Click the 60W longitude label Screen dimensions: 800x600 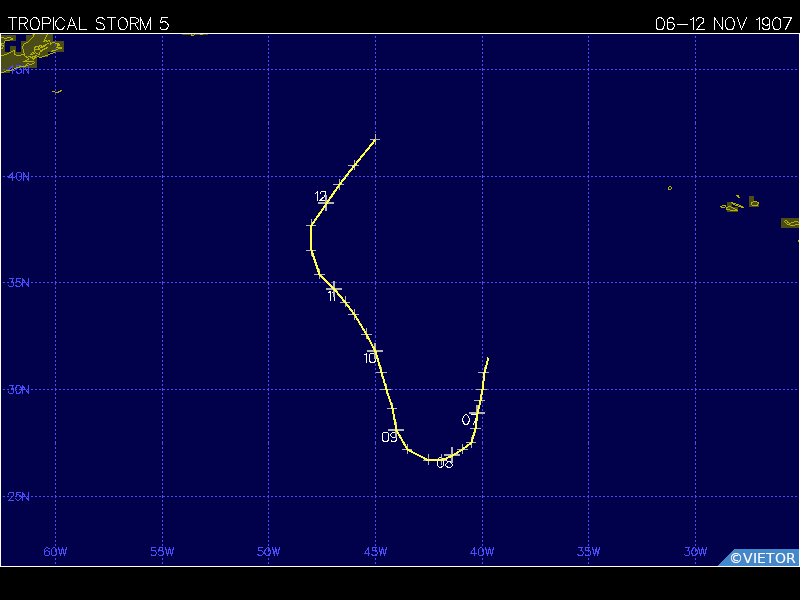click(x=55, y=552)
